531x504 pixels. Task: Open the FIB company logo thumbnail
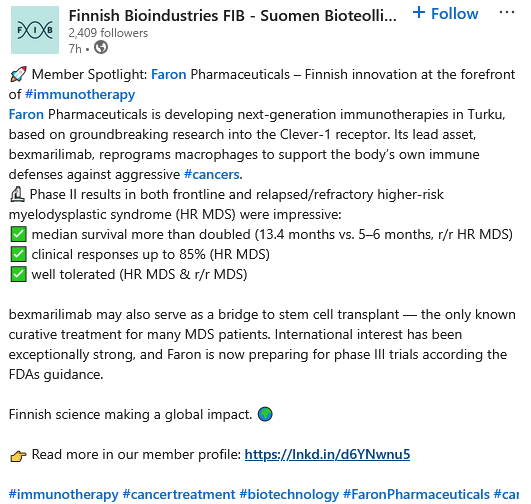pos(35,30)
